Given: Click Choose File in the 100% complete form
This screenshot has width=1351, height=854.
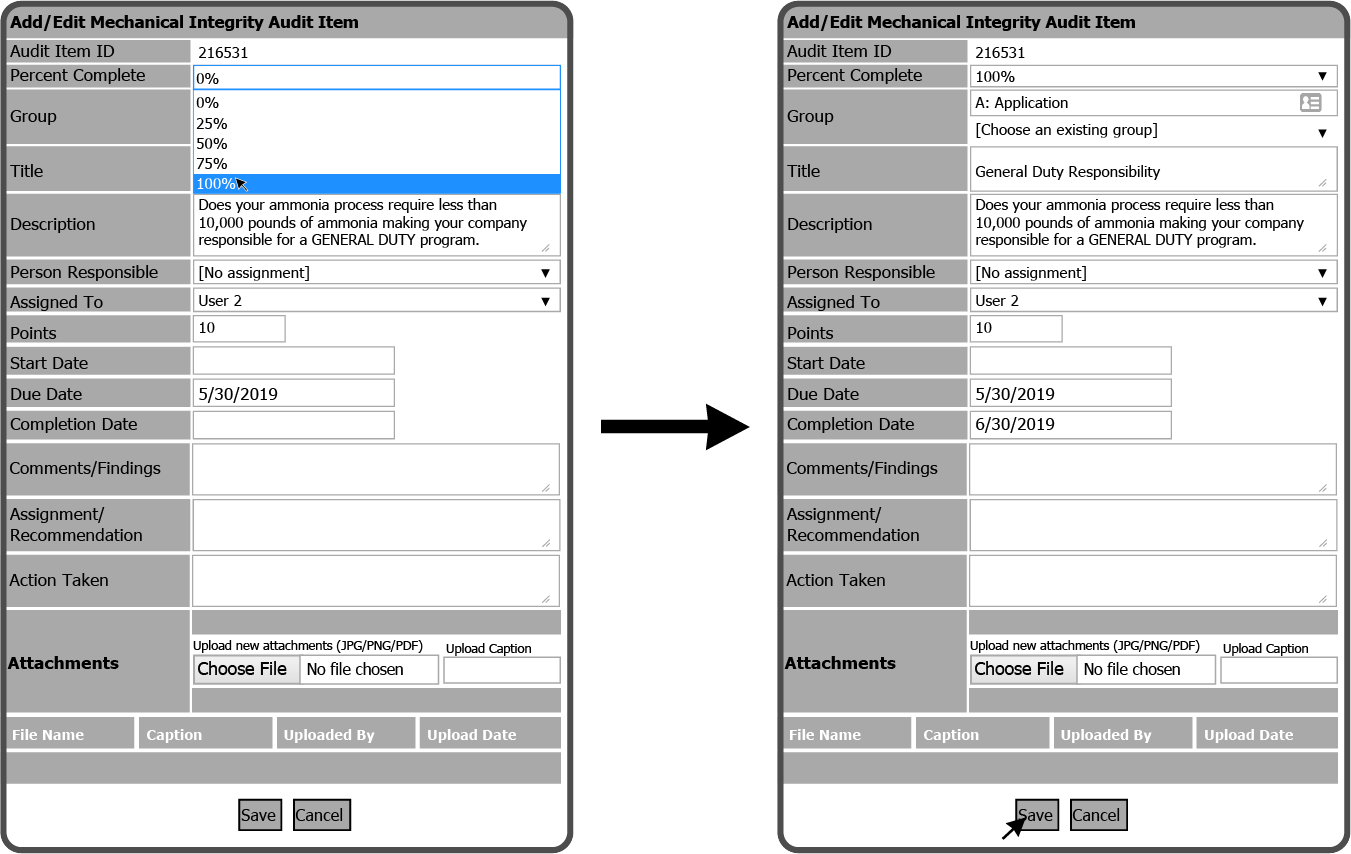Looking at the screenshot, I should click(1019, 670).
